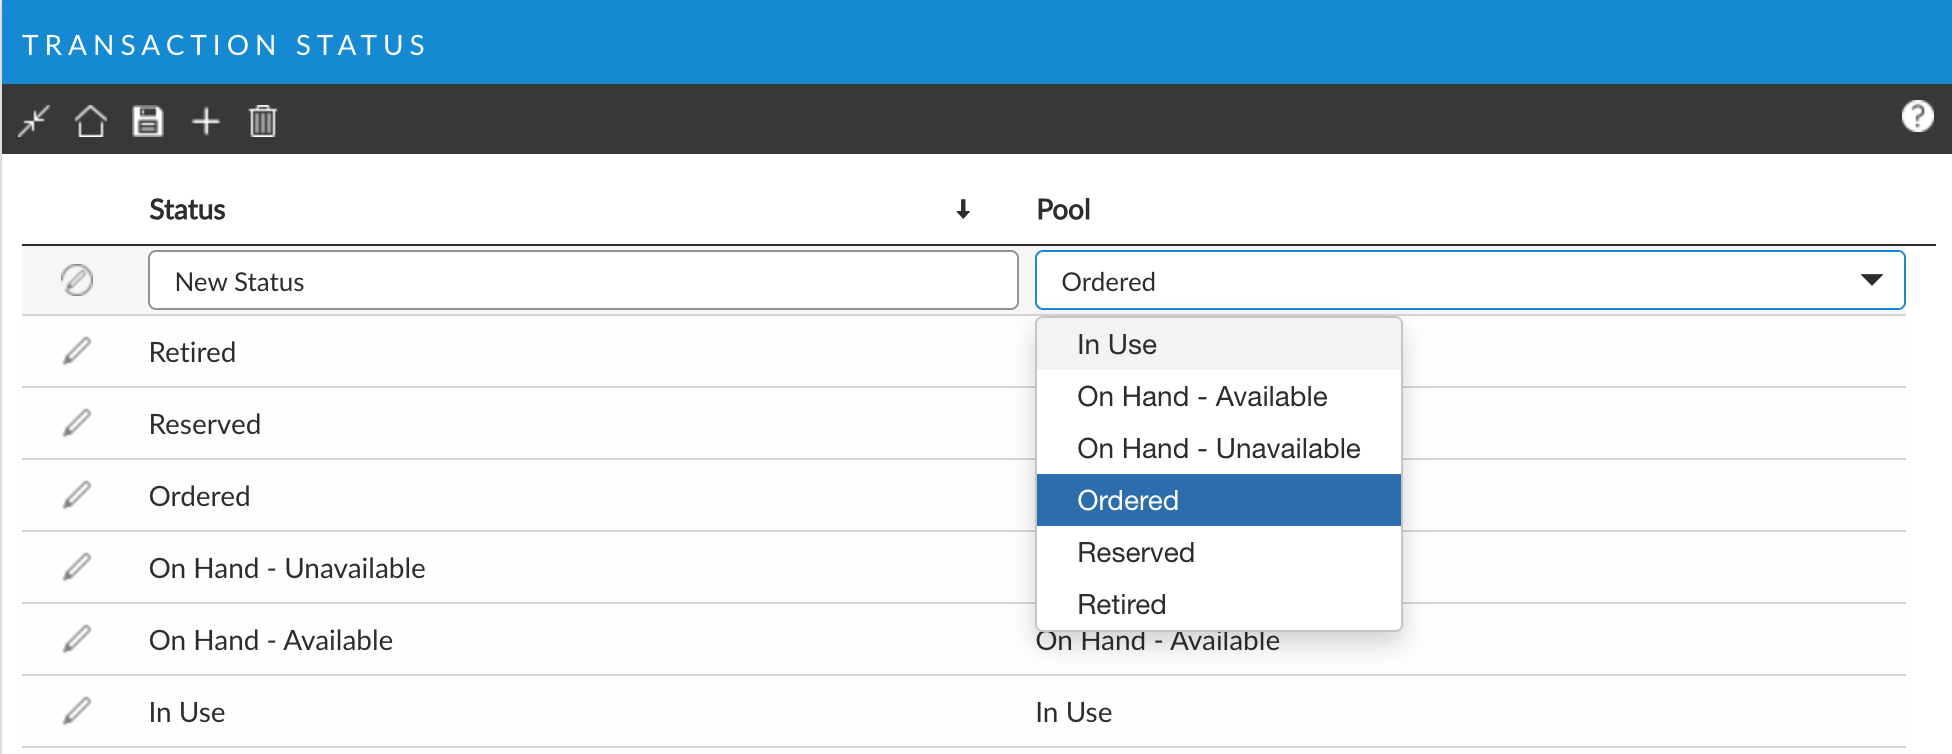The height and width of the screenshot is (754, 1952).
Task: Delete record using the trash can icon
Action: coord(263,121)
